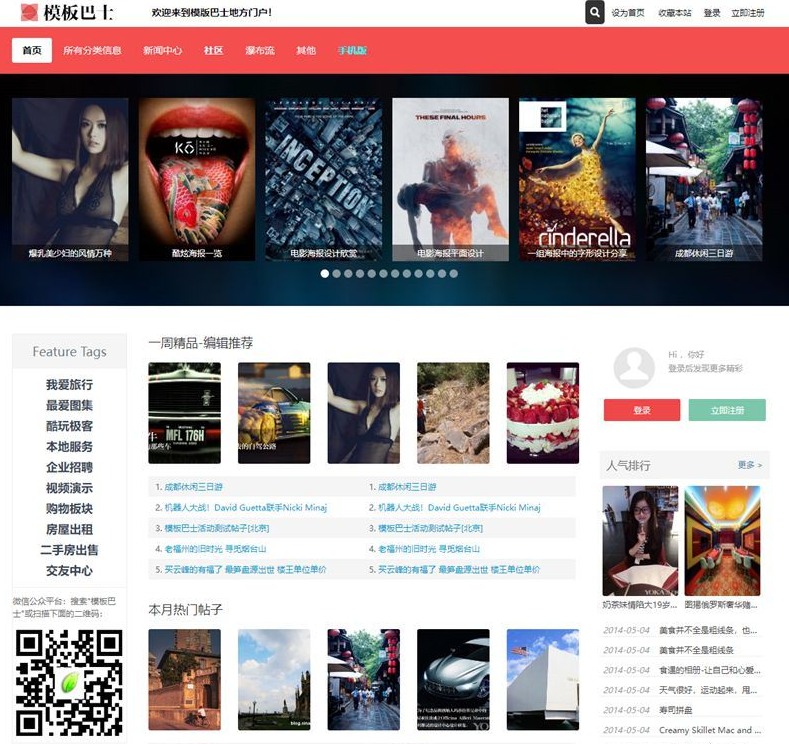This screenshot has height=744, width=789.
Task: Click the gray user avatar icon
Action: point(634,367)
